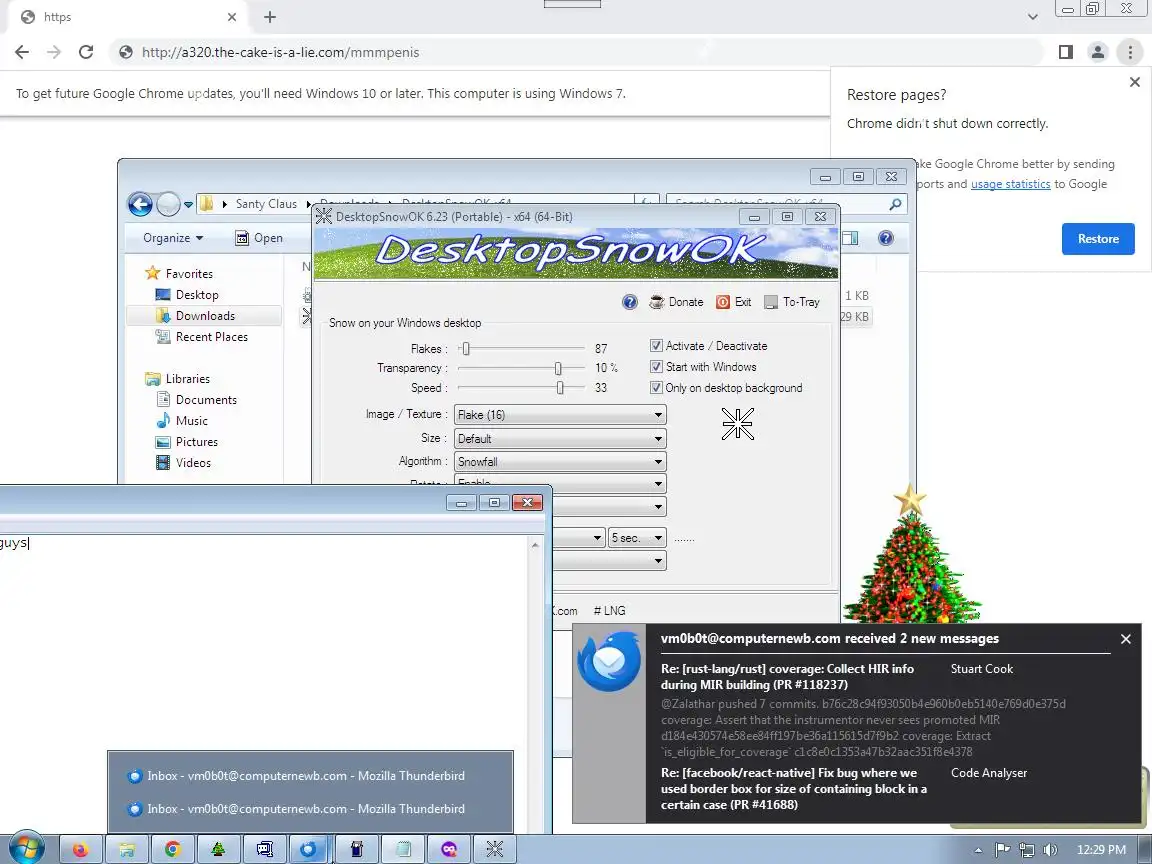This screenshot has width=1152, height=864.
Task: Click the blue Restore button
Action: point(1098,239)
